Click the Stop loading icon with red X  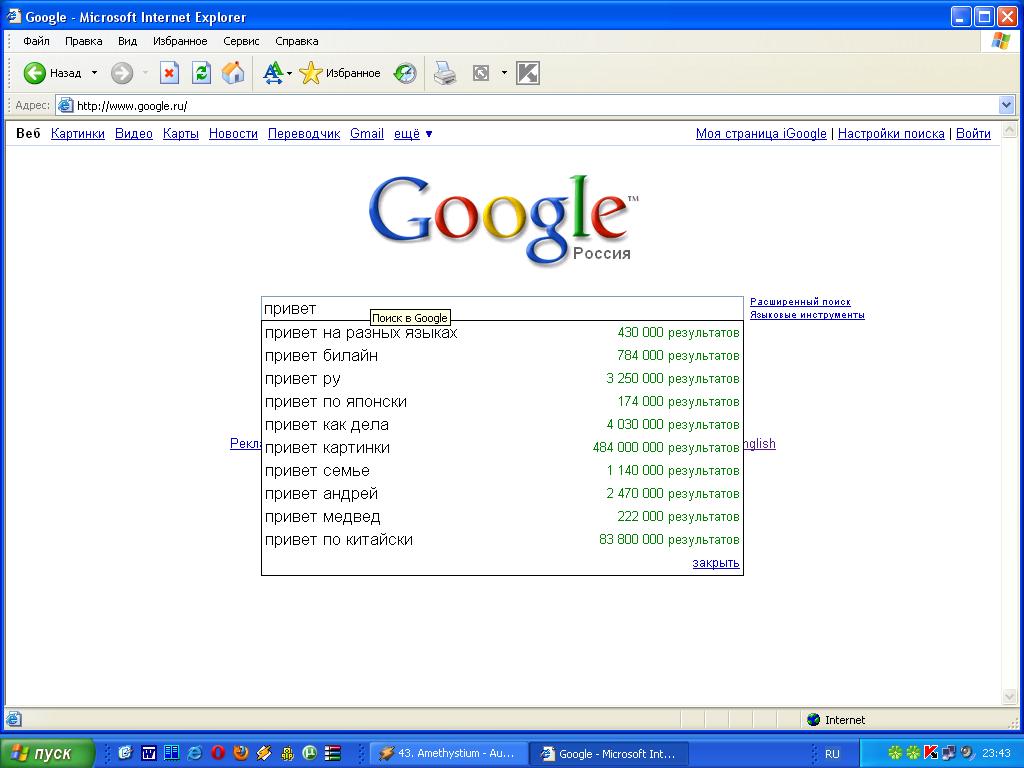(169, 73)
